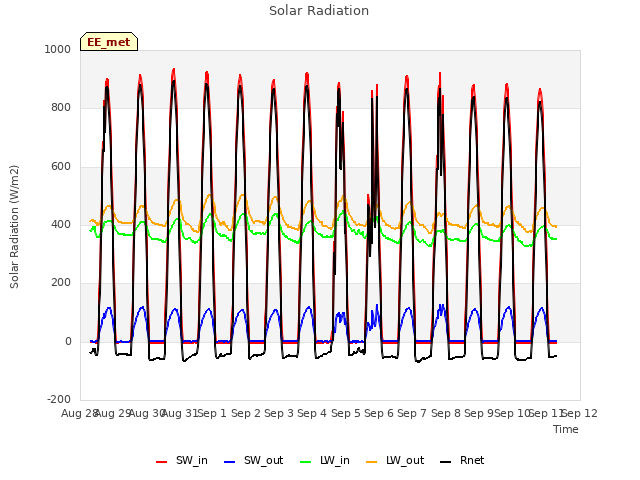
Task: Click the Time axis label
Action: [566, 429]
